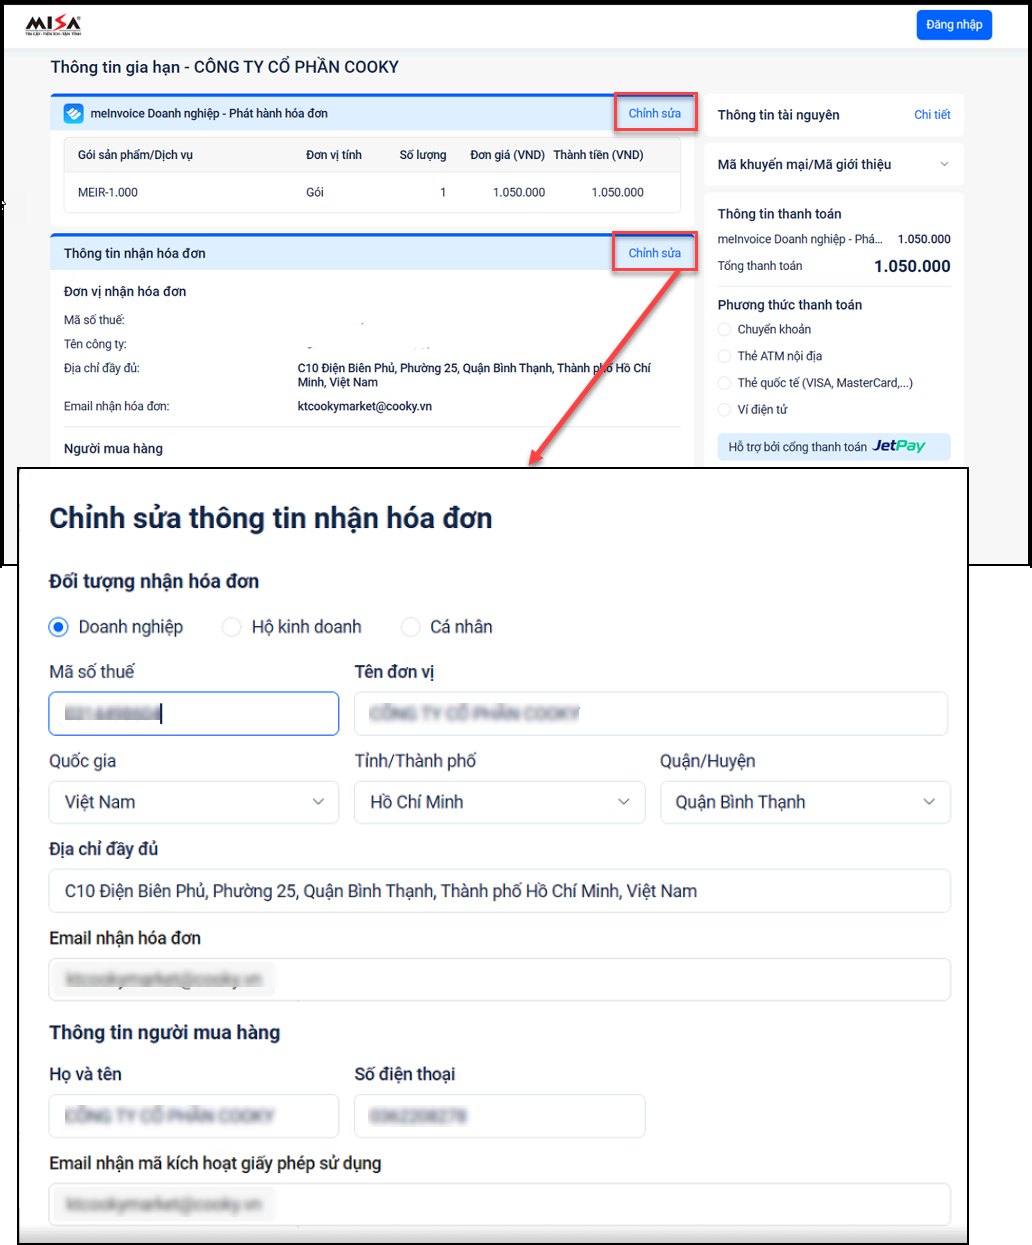Click the ktcookymarket@cooky.vn email text

pos(365,406)
